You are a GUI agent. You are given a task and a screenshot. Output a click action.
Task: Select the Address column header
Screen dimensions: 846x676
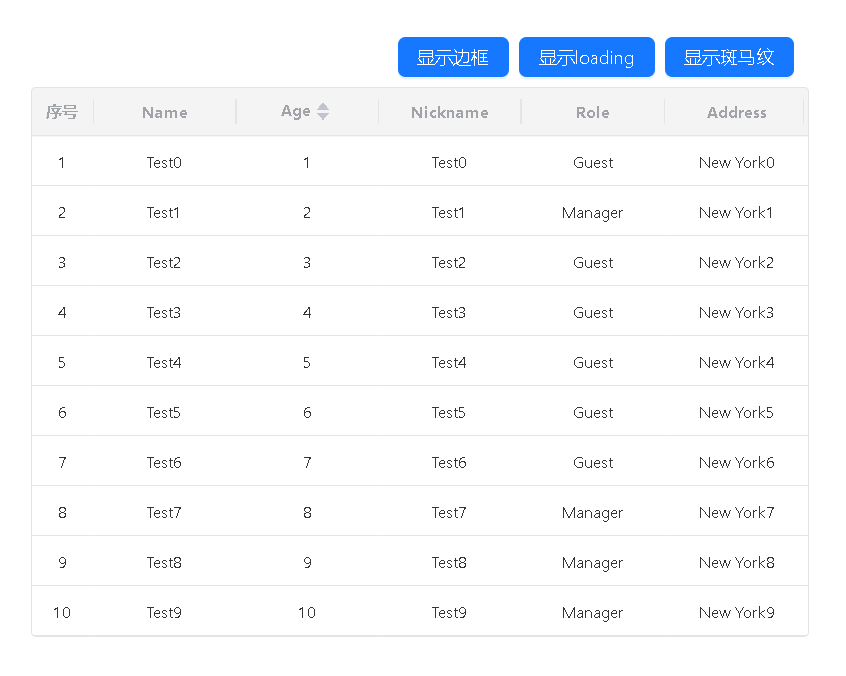736,112
